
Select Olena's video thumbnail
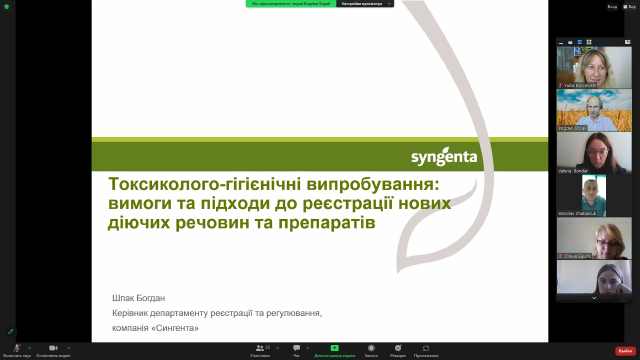594,238
